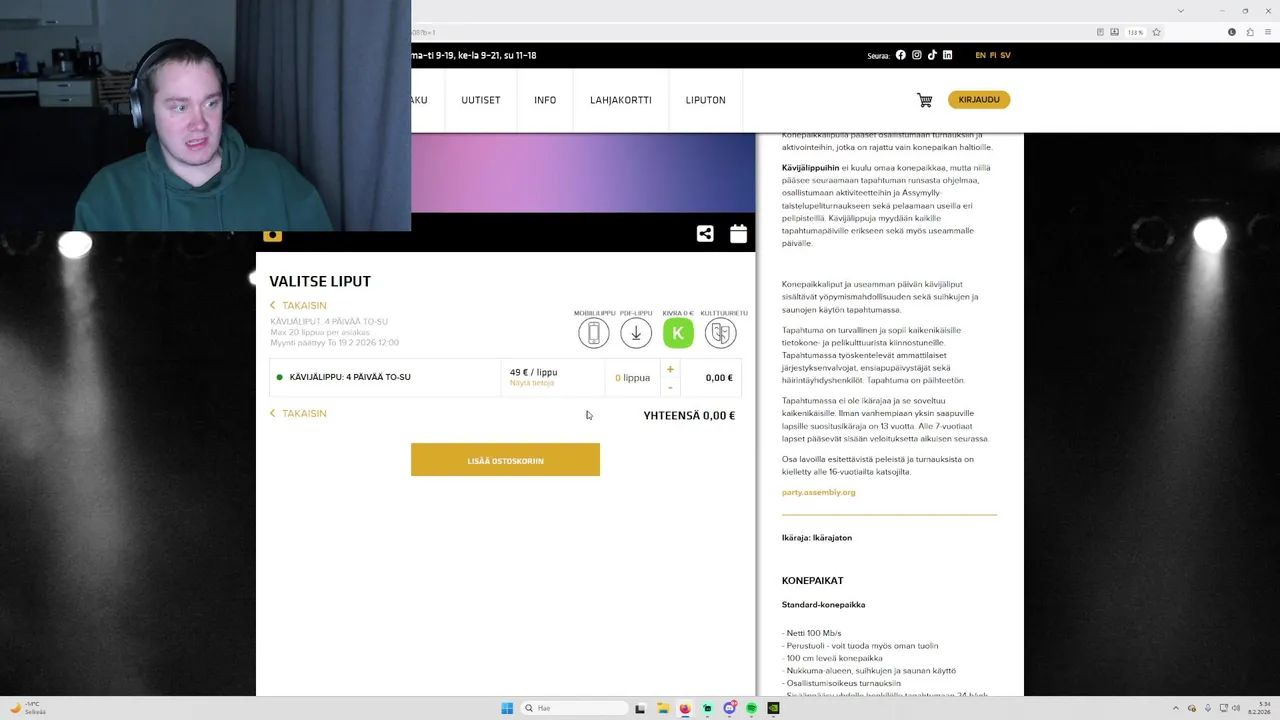Open the party.assembly.org link

click(818, 492)
